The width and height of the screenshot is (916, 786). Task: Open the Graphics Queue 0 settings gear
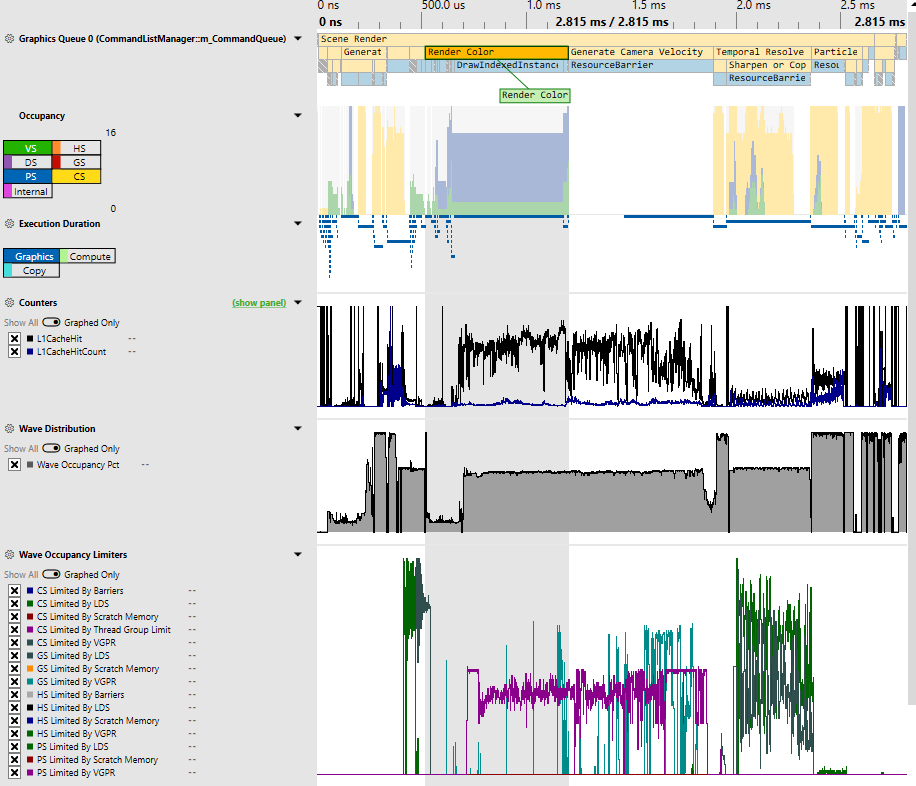(x=8, y=37)
